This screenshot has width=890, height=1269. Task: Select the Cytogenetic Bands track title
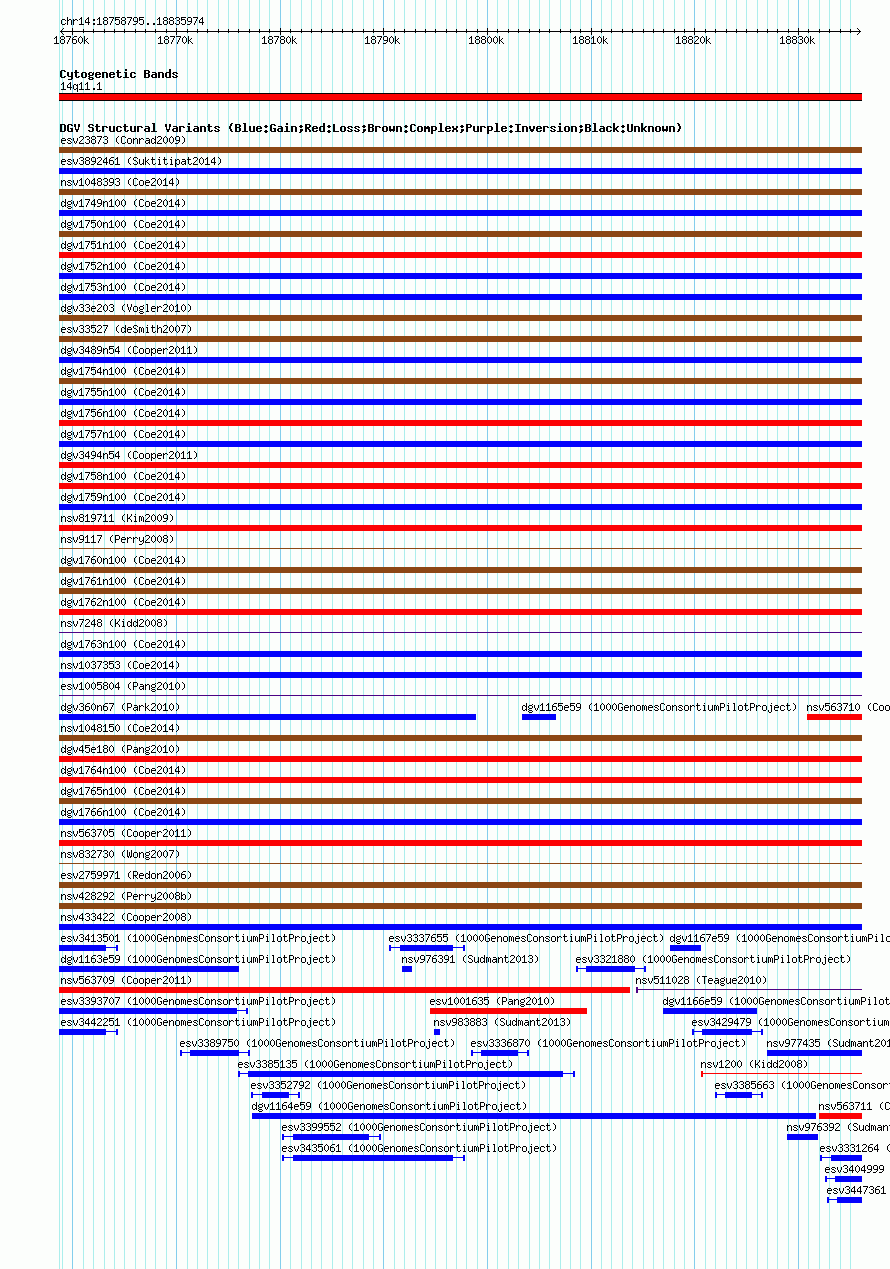(x=119, y=74)
